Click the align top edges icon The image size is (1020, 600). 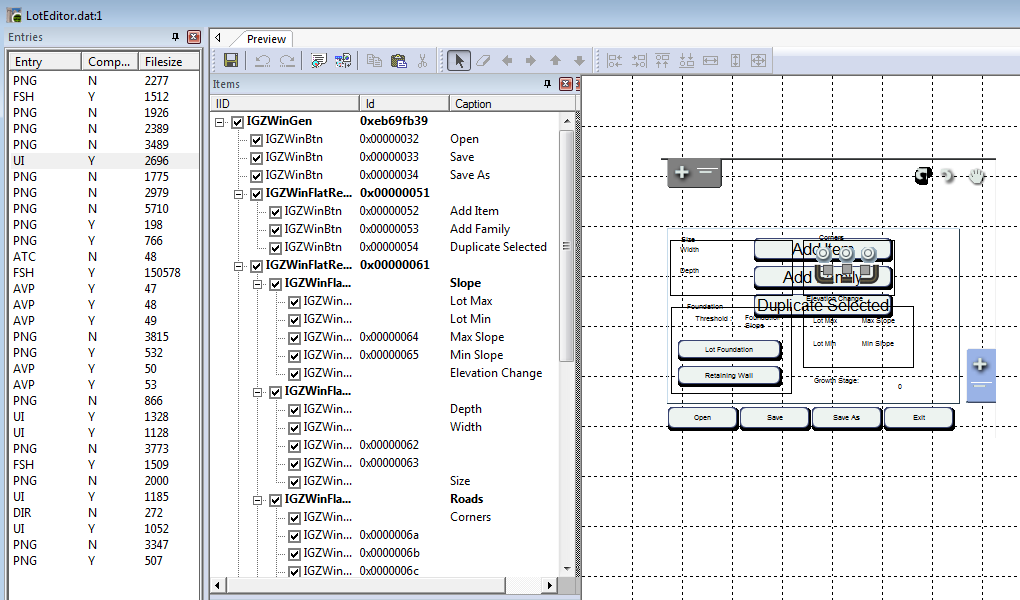662,61
